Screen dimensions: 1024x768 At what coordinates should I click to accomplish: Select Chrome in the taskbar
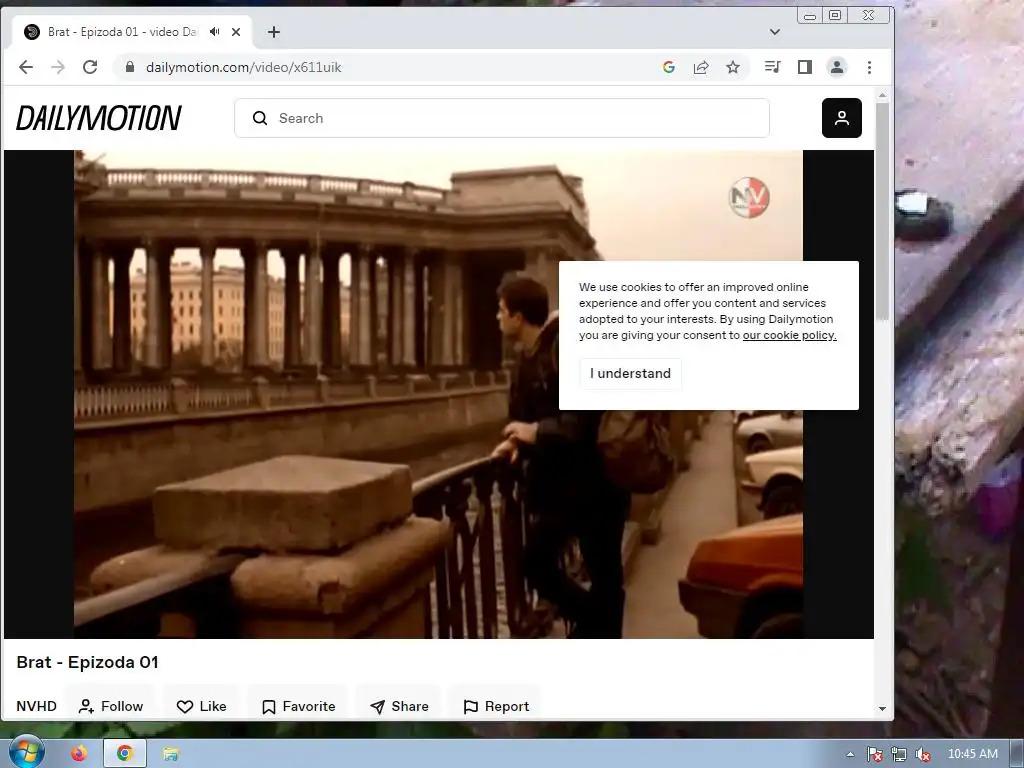[x=125, y=754]
